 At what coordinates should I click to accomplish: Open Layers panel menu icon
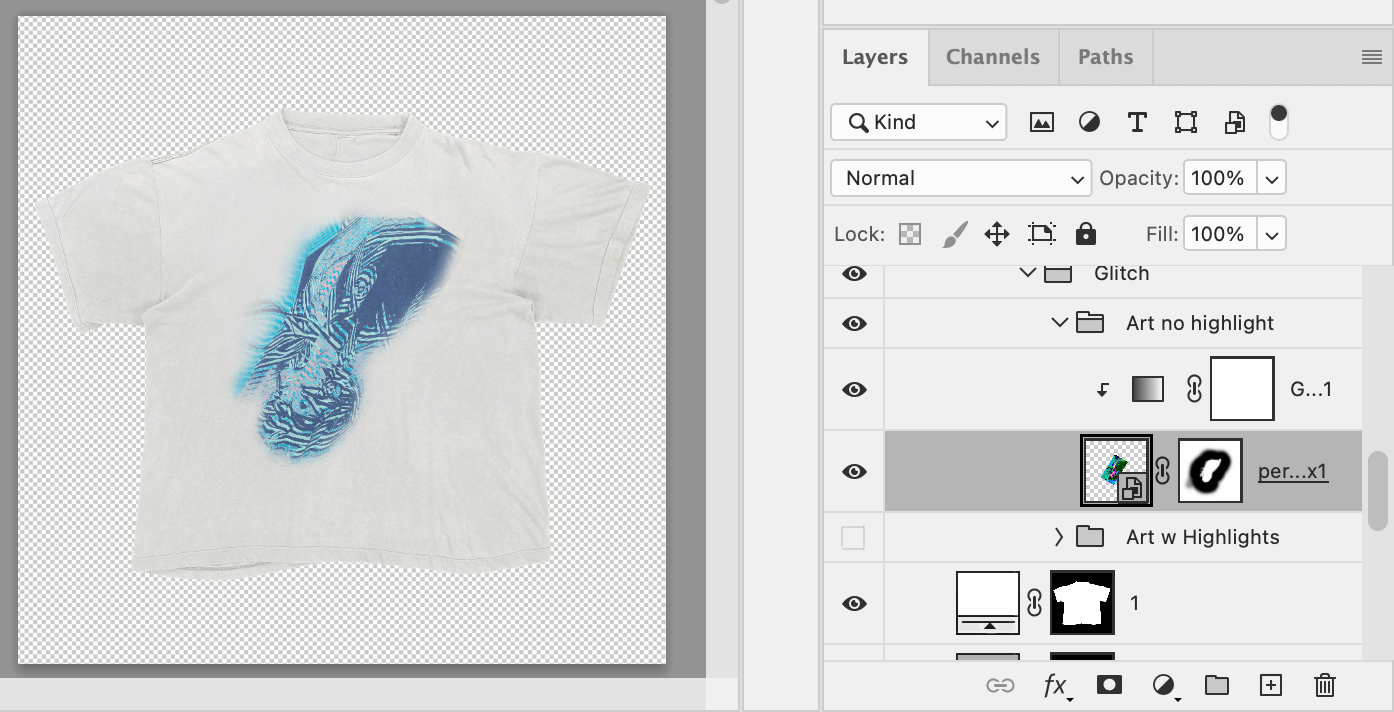pyautogui.click(x=1372, y=58)
